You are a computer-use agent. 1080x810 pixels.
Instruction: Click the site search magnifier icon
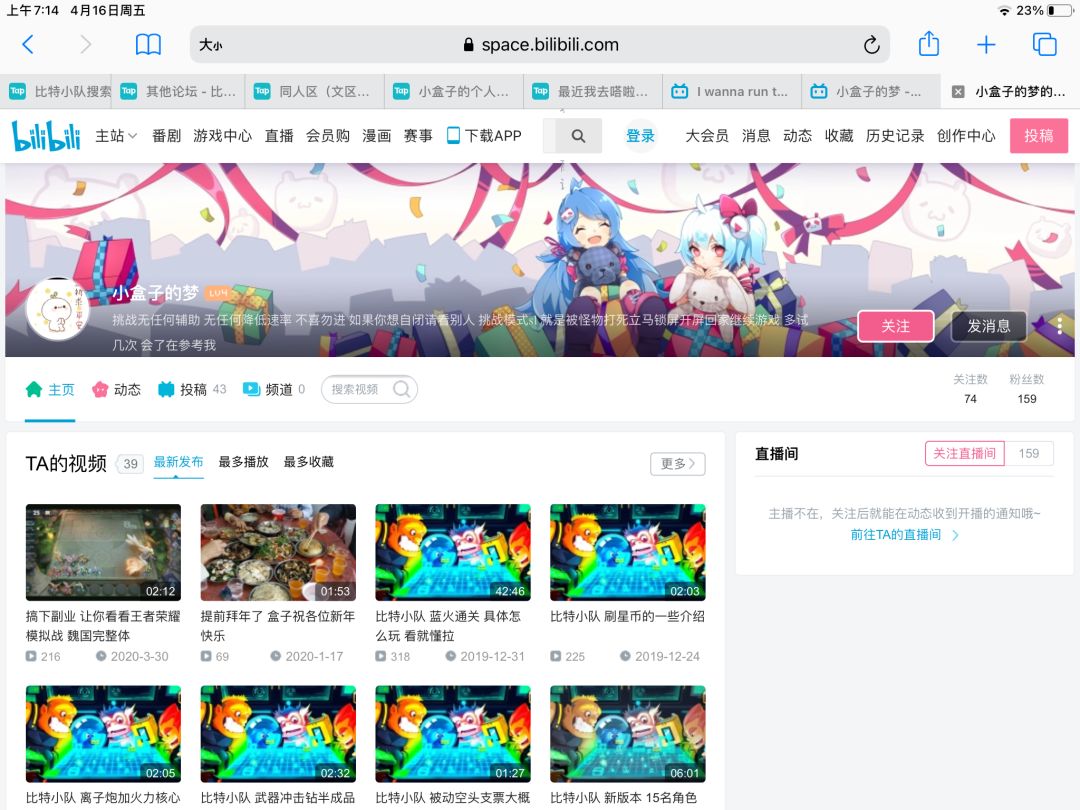click(579, 136)
